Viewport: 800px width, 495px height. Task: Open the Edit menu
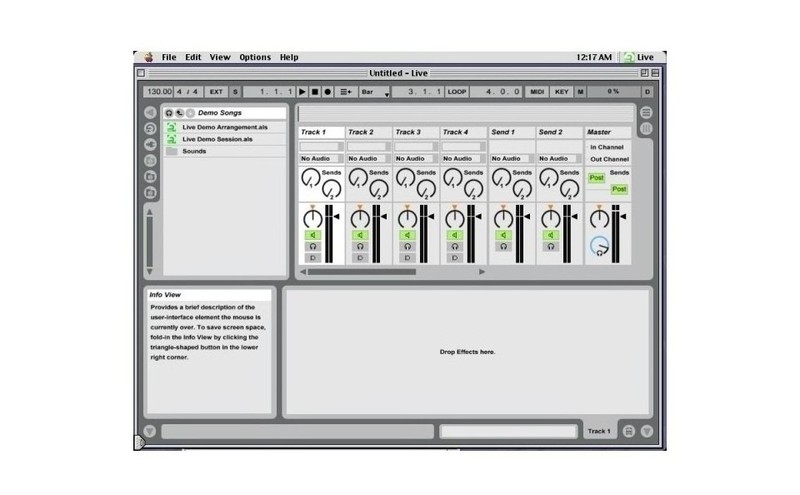(193, 57)
